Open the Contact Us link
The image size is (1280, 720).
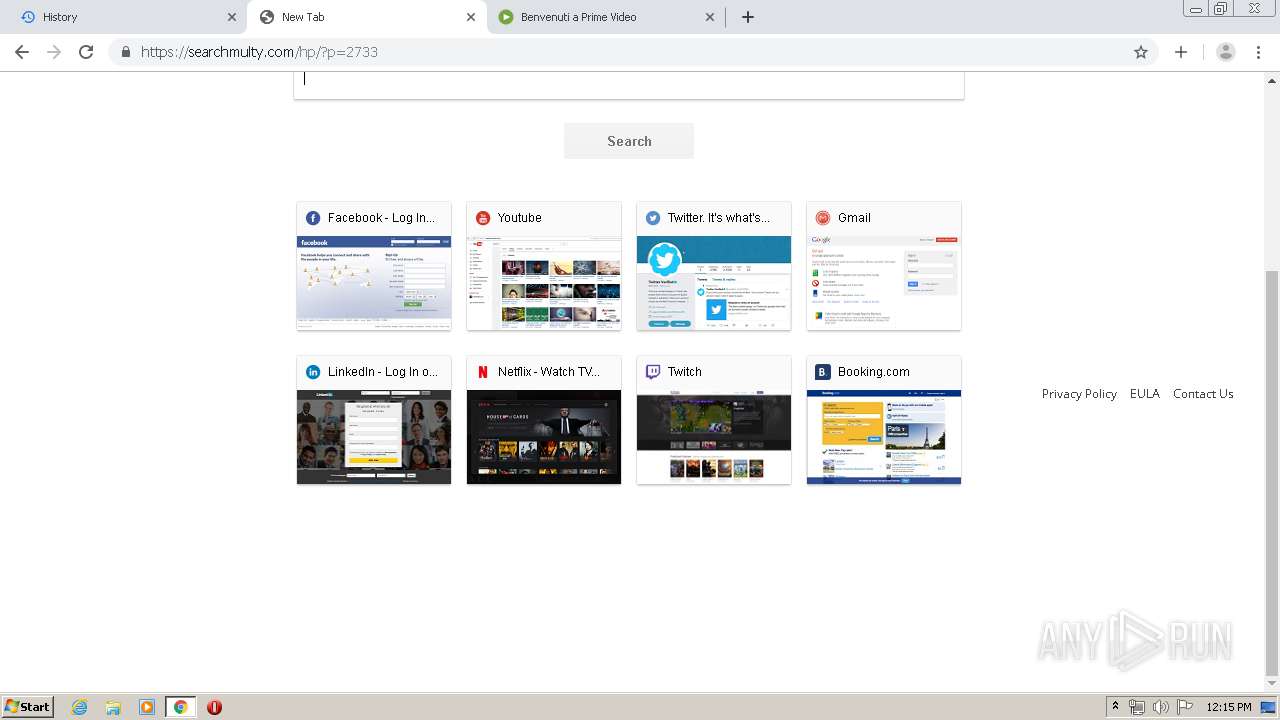coord(1203,394)
